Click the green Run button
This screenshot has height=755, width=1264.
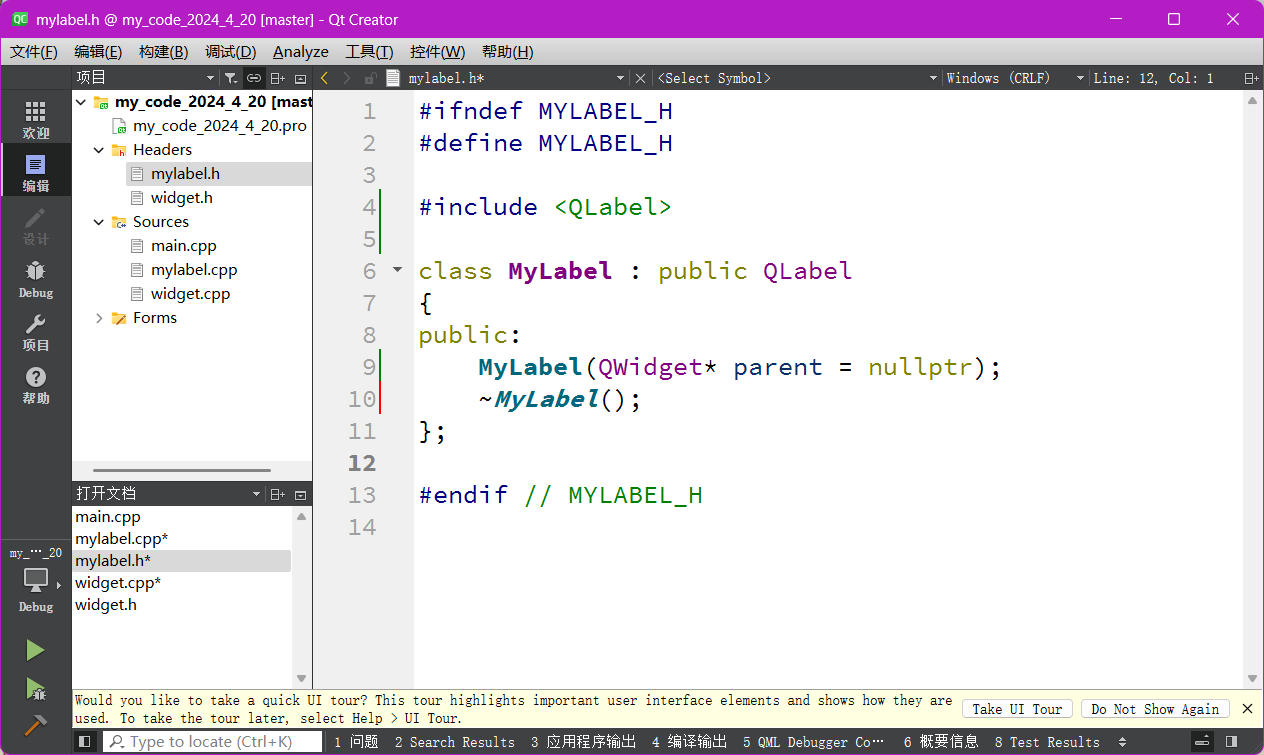click(x=36, y=649)
